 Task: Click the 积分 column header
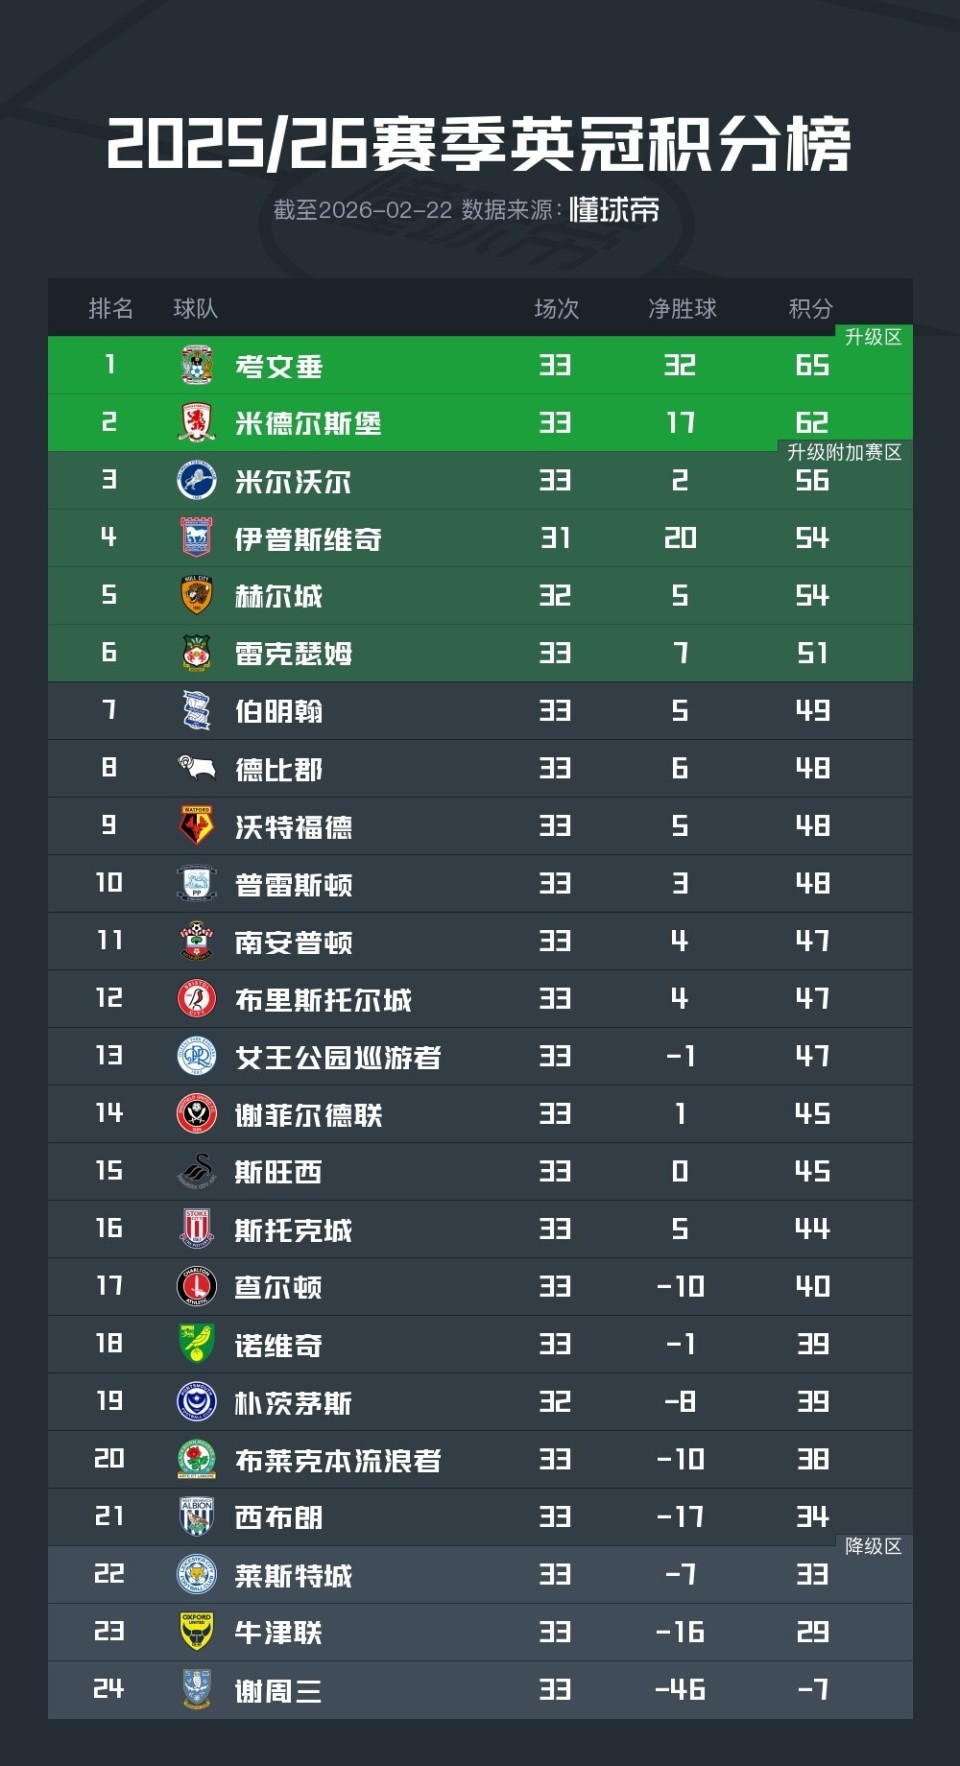point(811,309)
